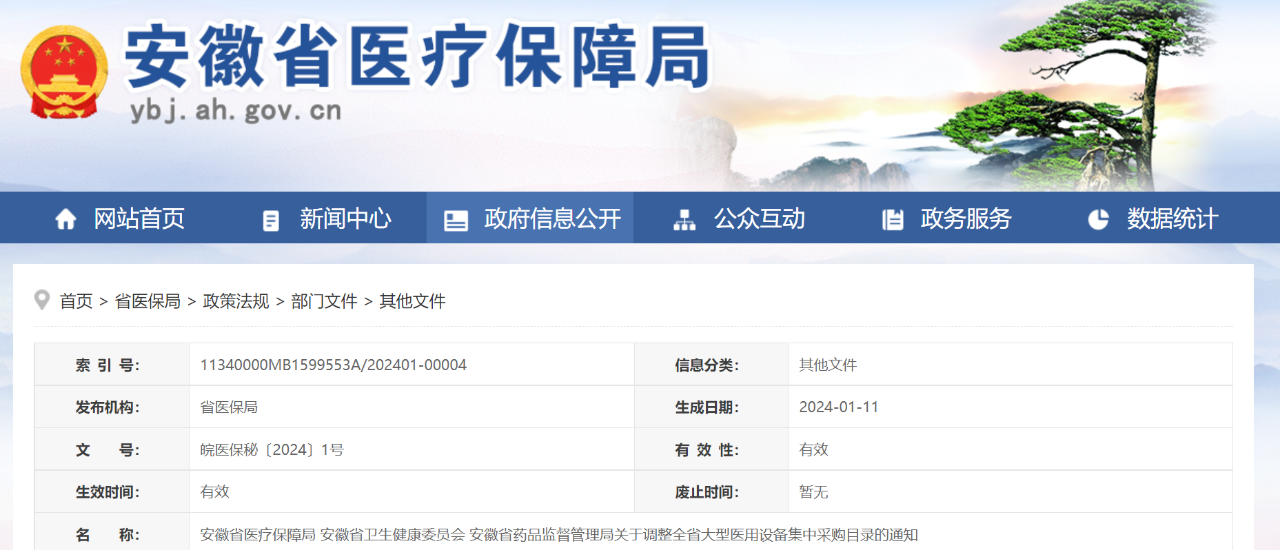Screen dimensions: 1280x550
Task: Click the 省医保局 breadcrumb link
Action: coord(147,301)
